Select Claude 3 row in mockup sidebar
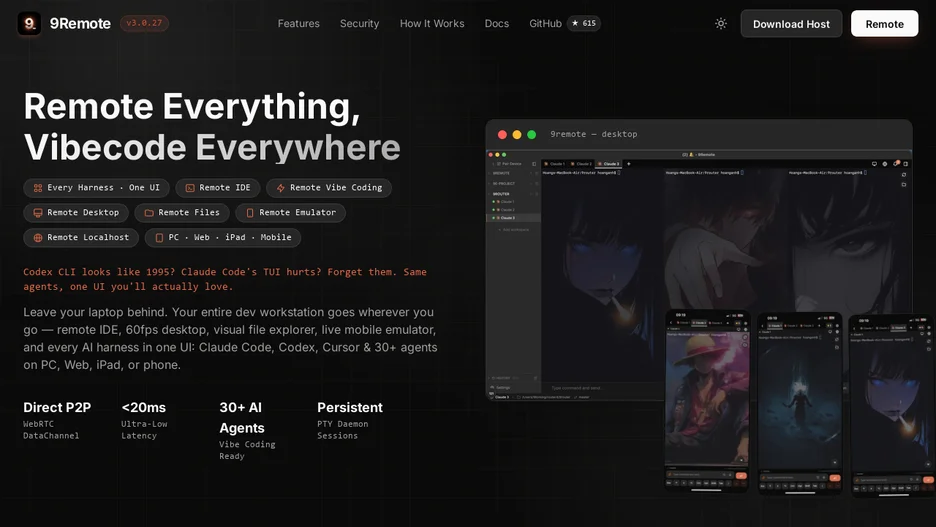The image size is (936, 527). pyautogui.click(x=513, y=218)
